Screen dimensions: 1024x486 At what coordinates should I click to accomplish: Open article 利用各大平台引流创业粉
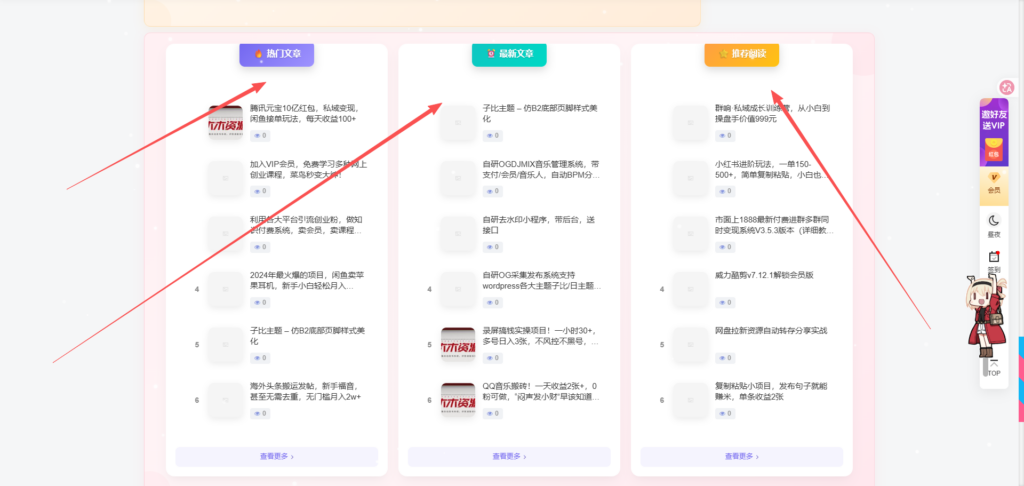(x=306, y=225)
